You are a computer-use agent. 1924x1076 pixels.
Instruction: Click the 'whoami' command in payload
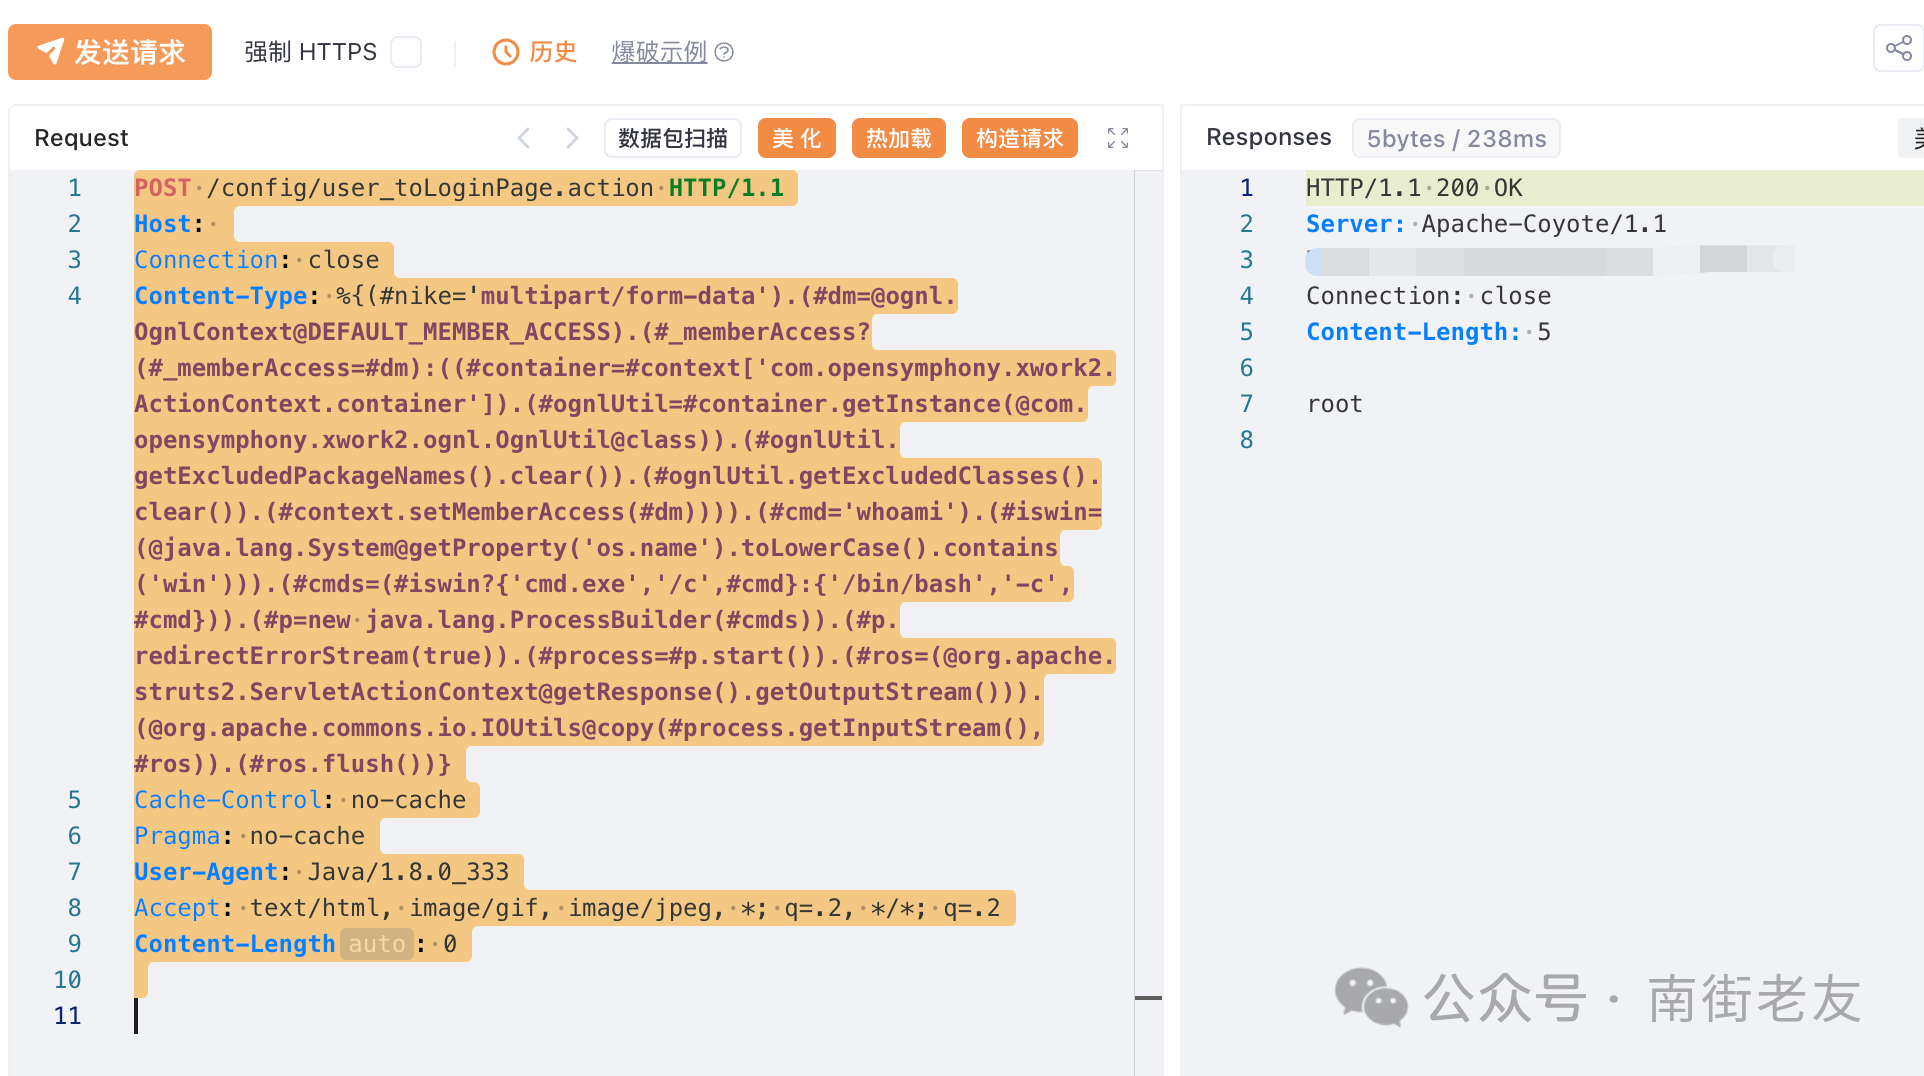click(899, 512)
